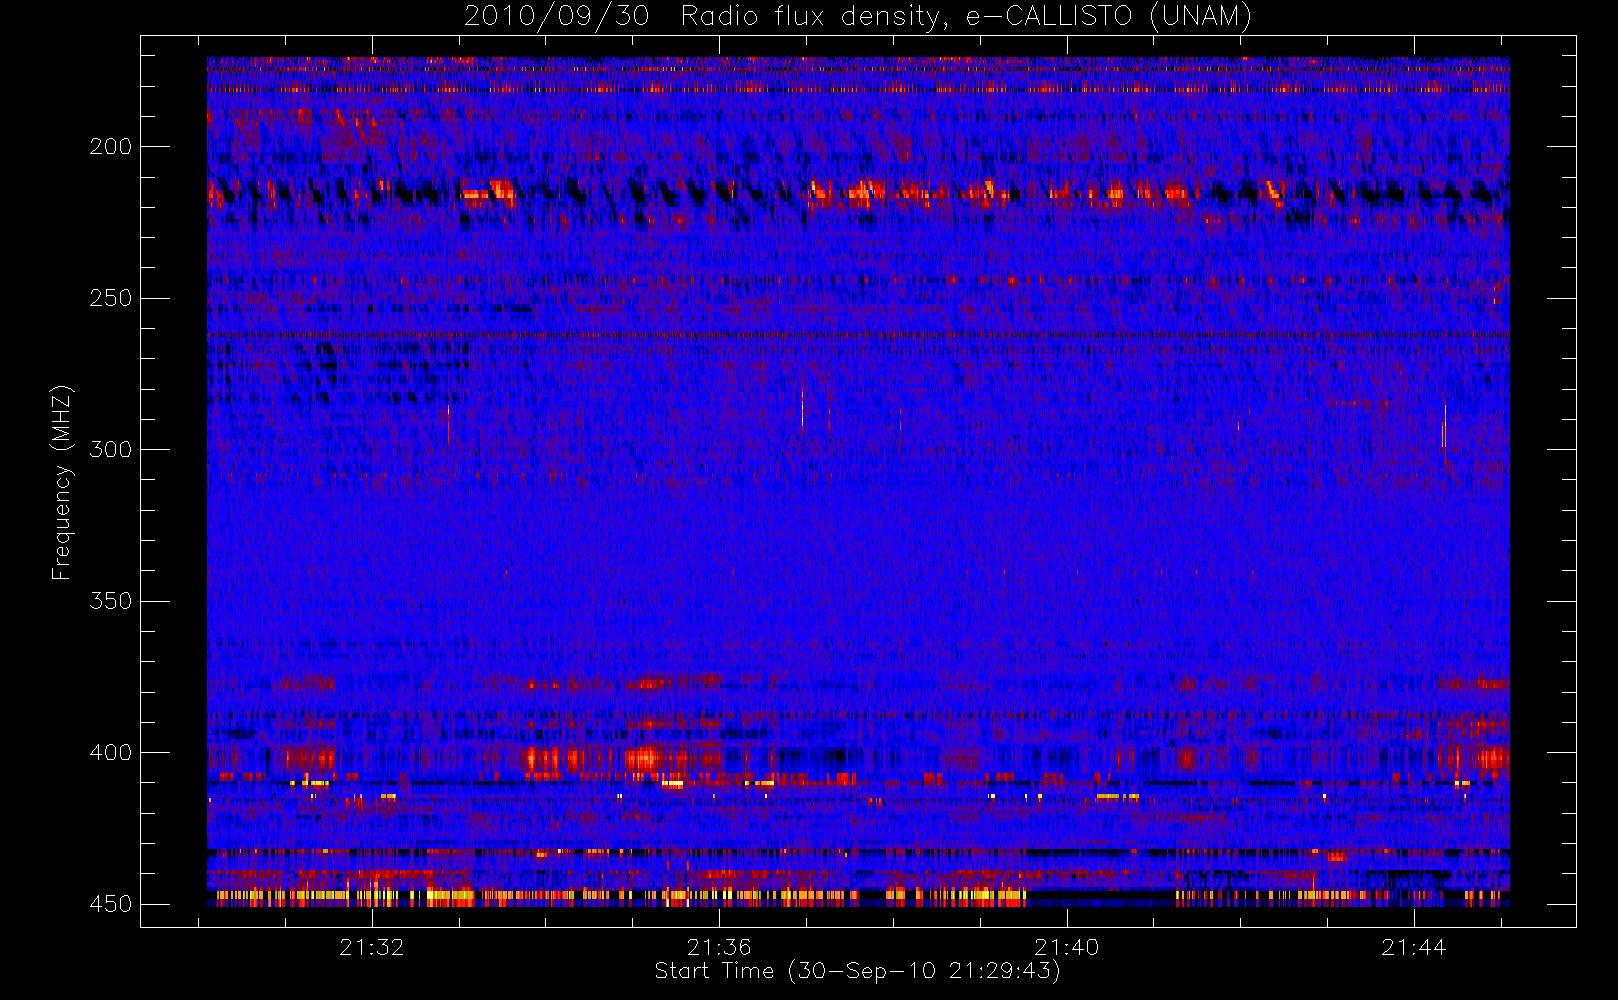The height and width of the screenshot is (1000, 1618).
Task: Click the 400 frequency tick label
Action: coord(110,752)
